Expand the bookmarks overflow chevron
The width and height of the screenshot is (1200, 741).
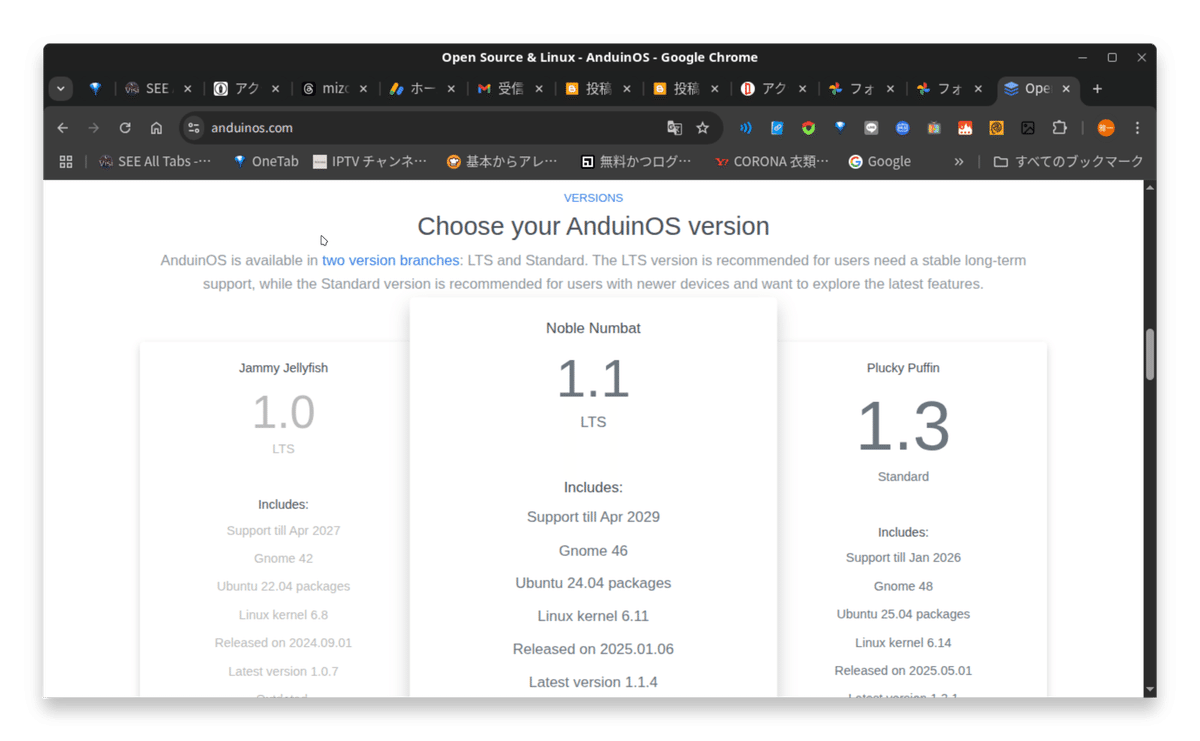[x=958, y=161]
